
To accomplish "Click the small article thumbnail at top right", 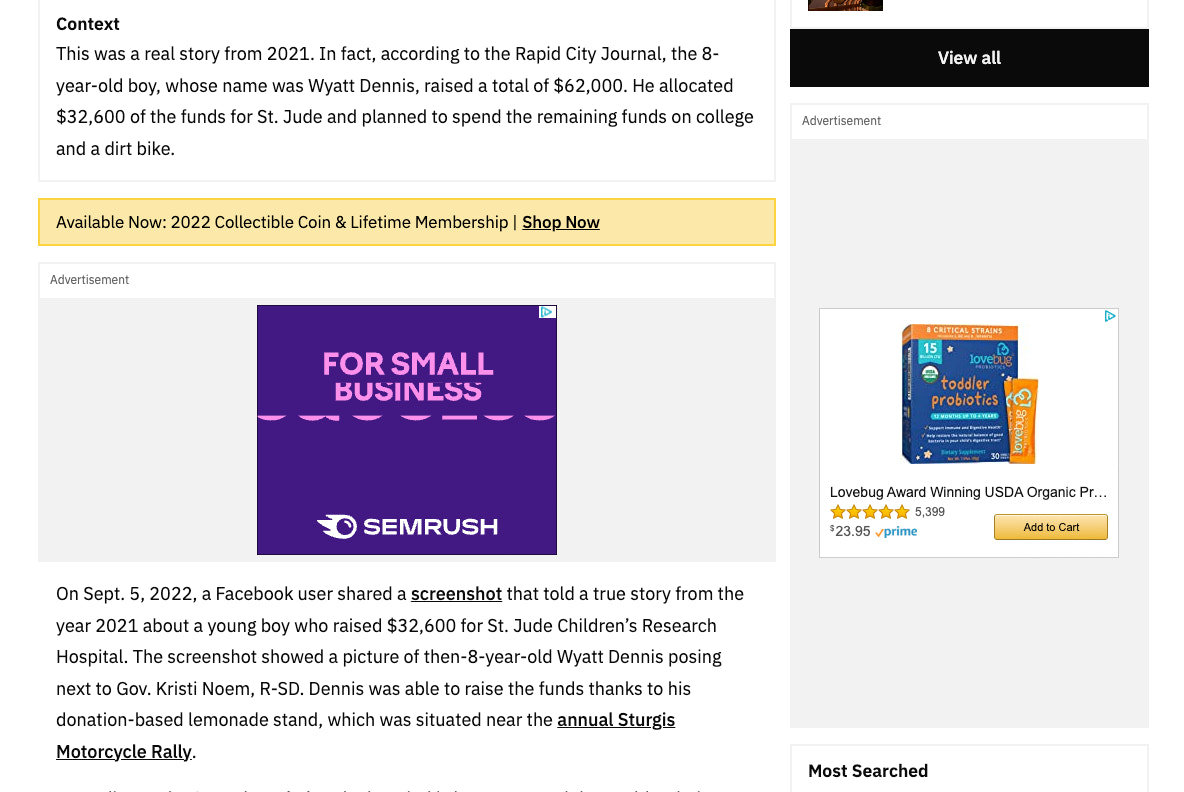I will click(x=845, y=5).
